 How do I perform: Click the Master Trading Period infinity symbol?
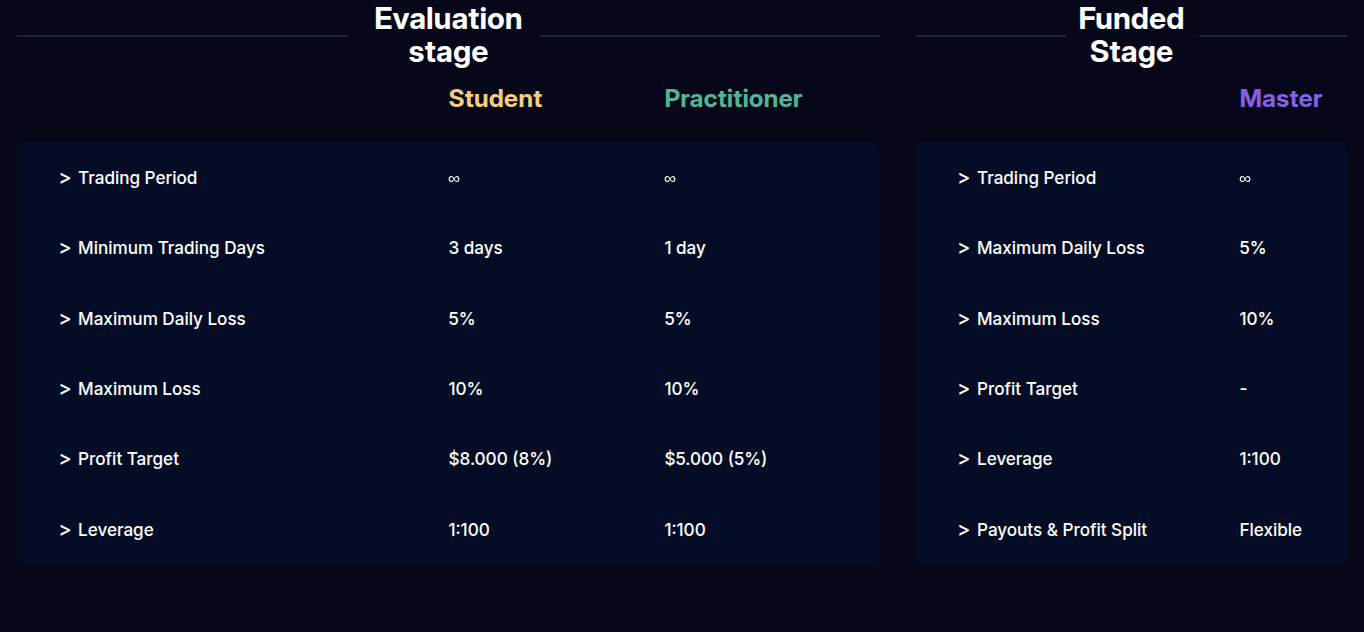point(1245,179)
